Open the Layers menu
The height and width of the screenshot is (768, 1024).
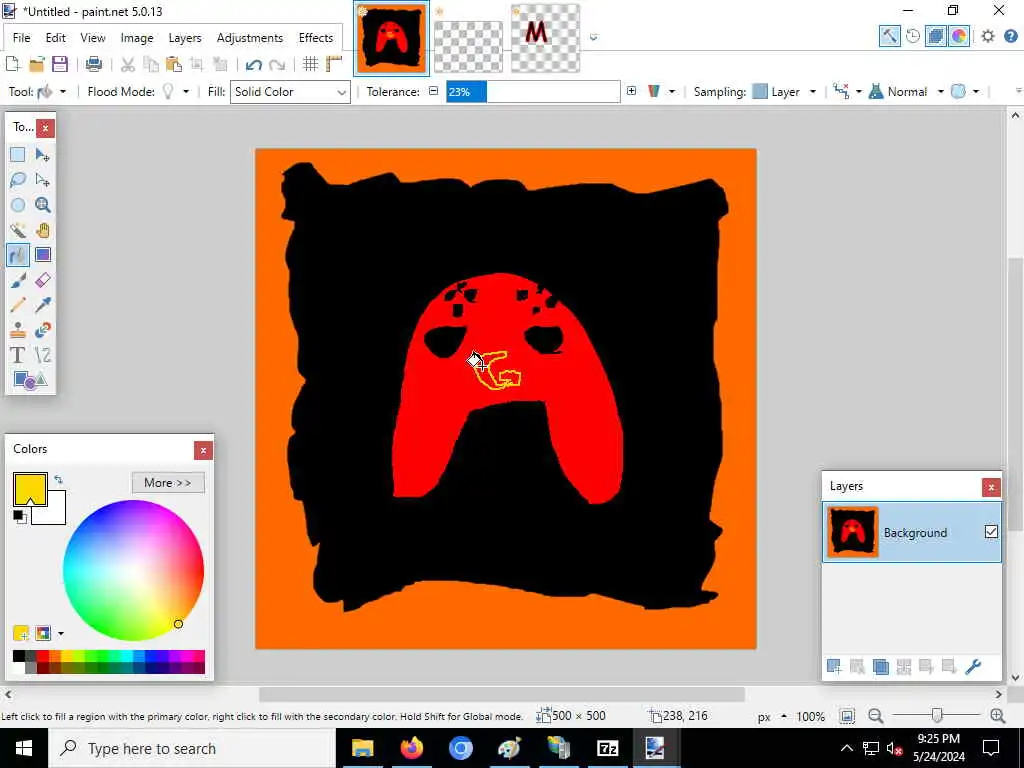click(x=185, y=38)
